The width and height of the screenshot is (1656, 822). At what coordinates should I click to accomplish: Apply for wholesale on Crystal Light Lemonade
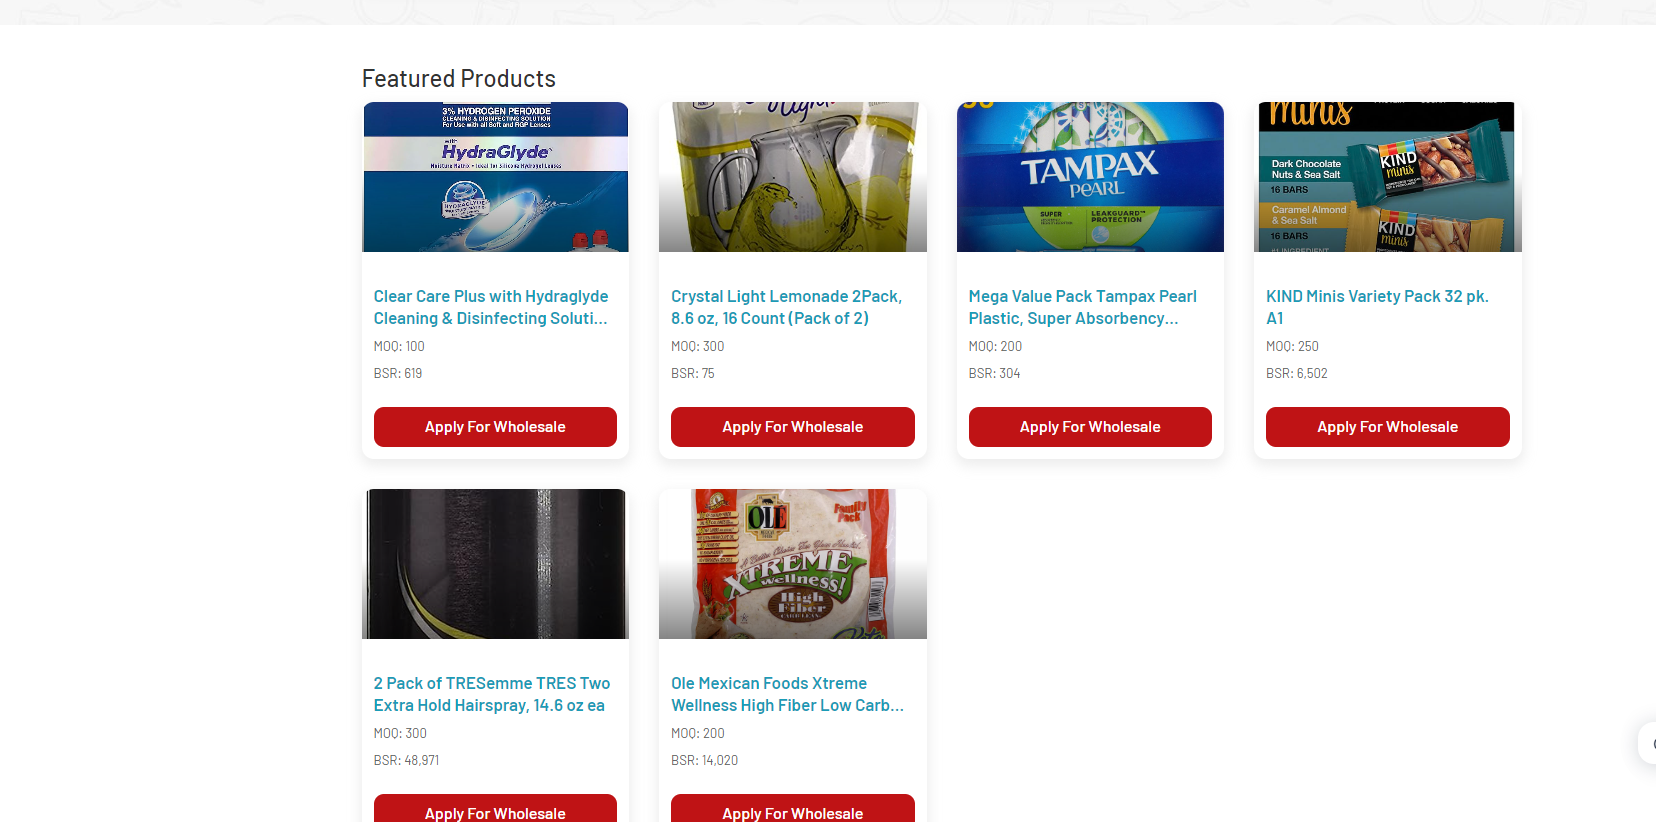click(x=793, y=427)
